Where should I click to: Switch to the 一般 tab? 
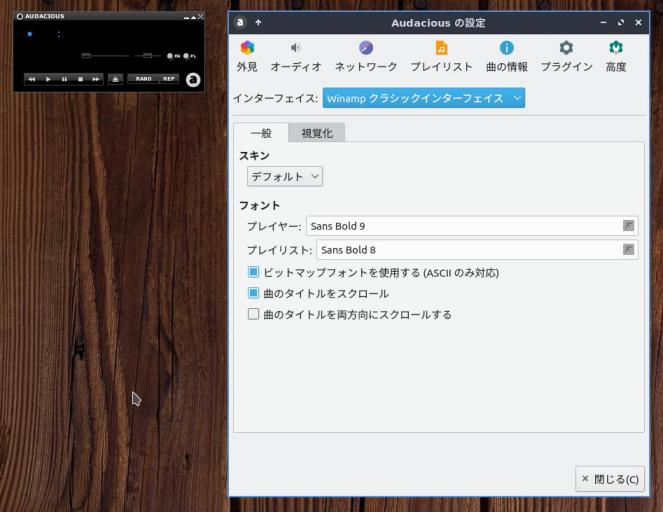click(x=261, y=133)
